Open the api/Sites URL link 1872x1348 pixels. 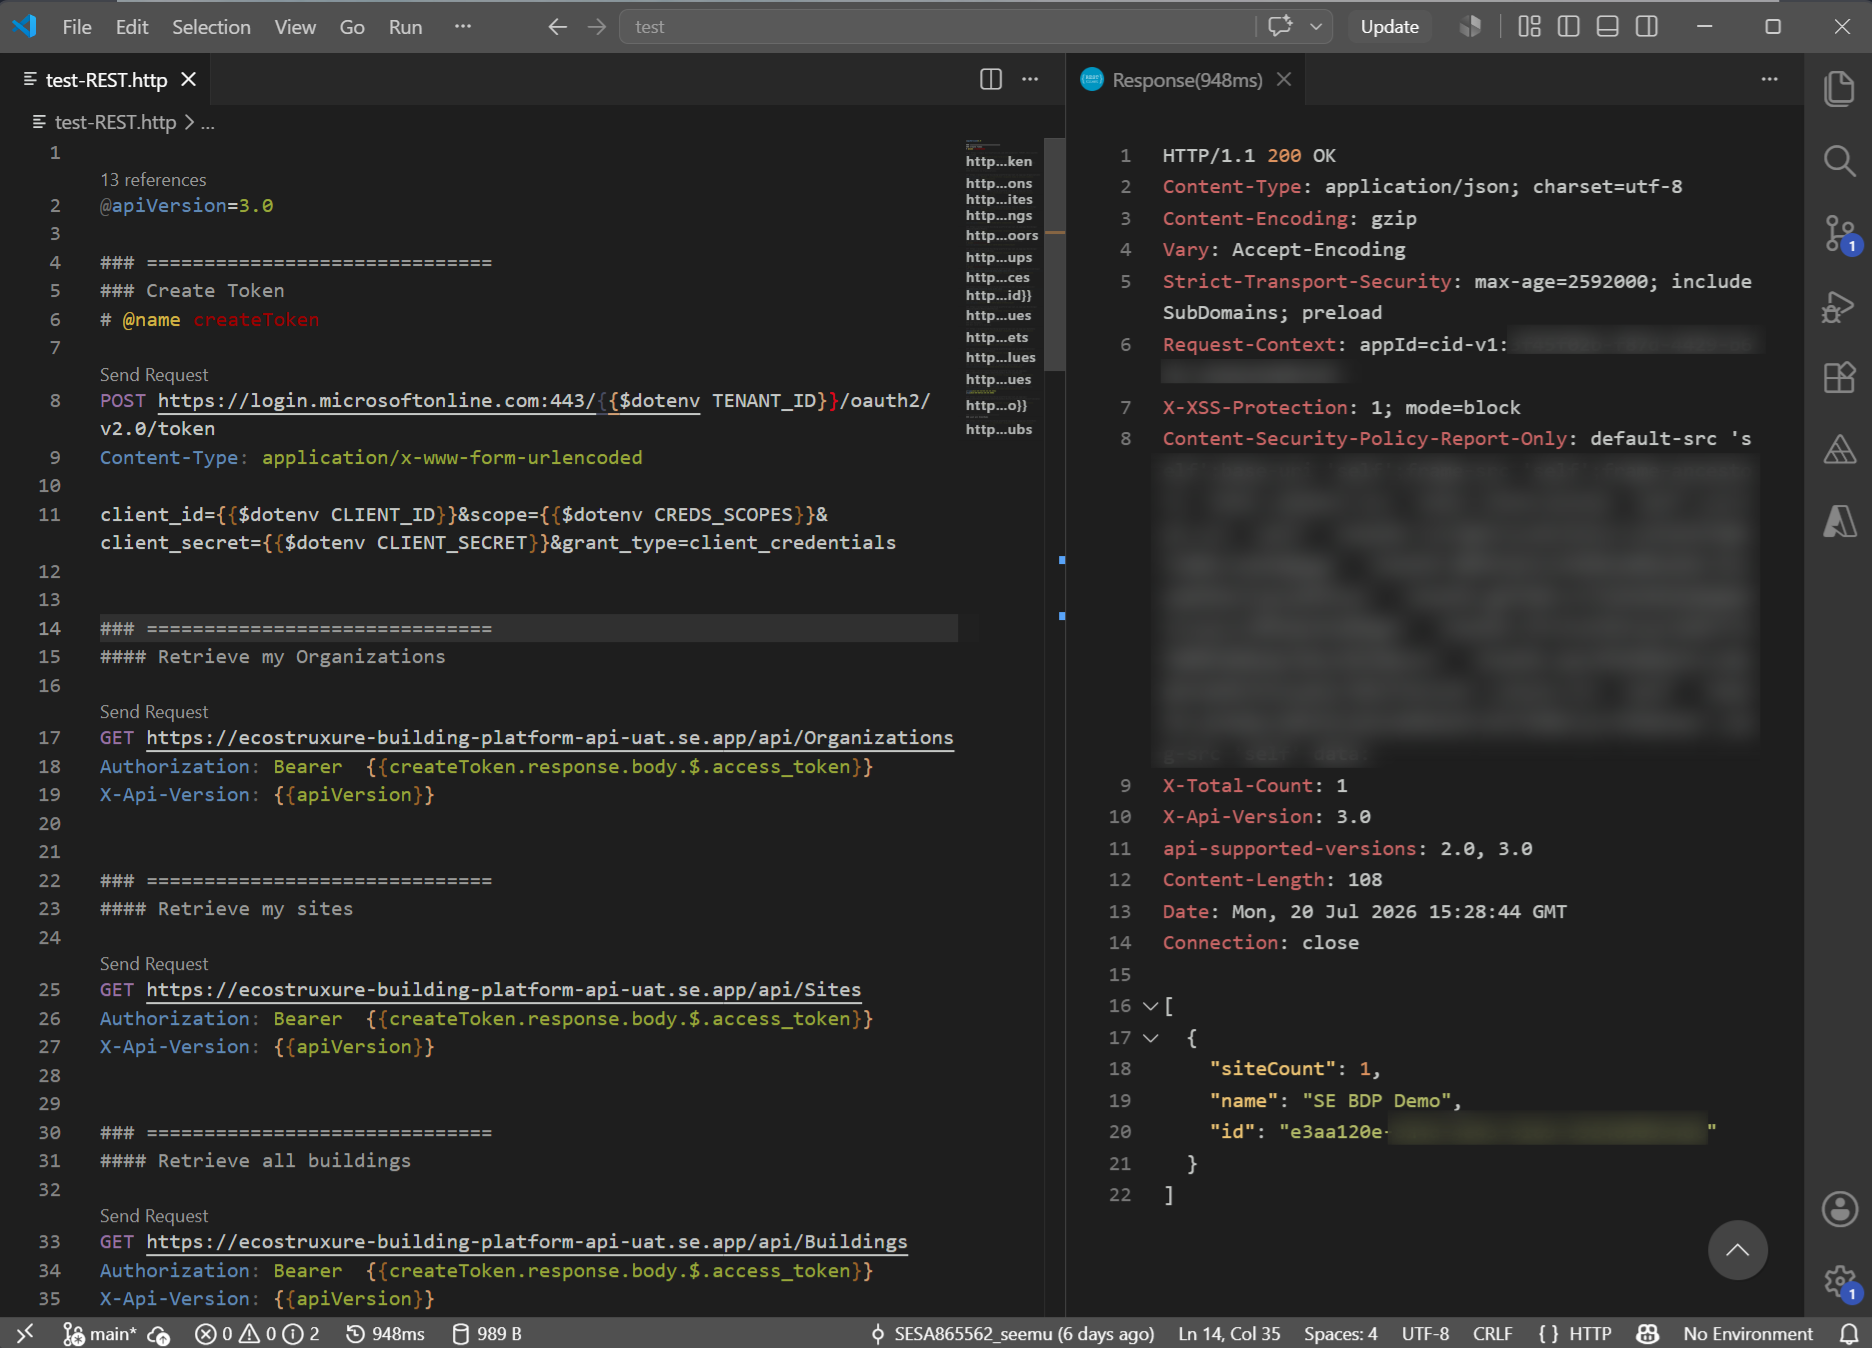504,990
